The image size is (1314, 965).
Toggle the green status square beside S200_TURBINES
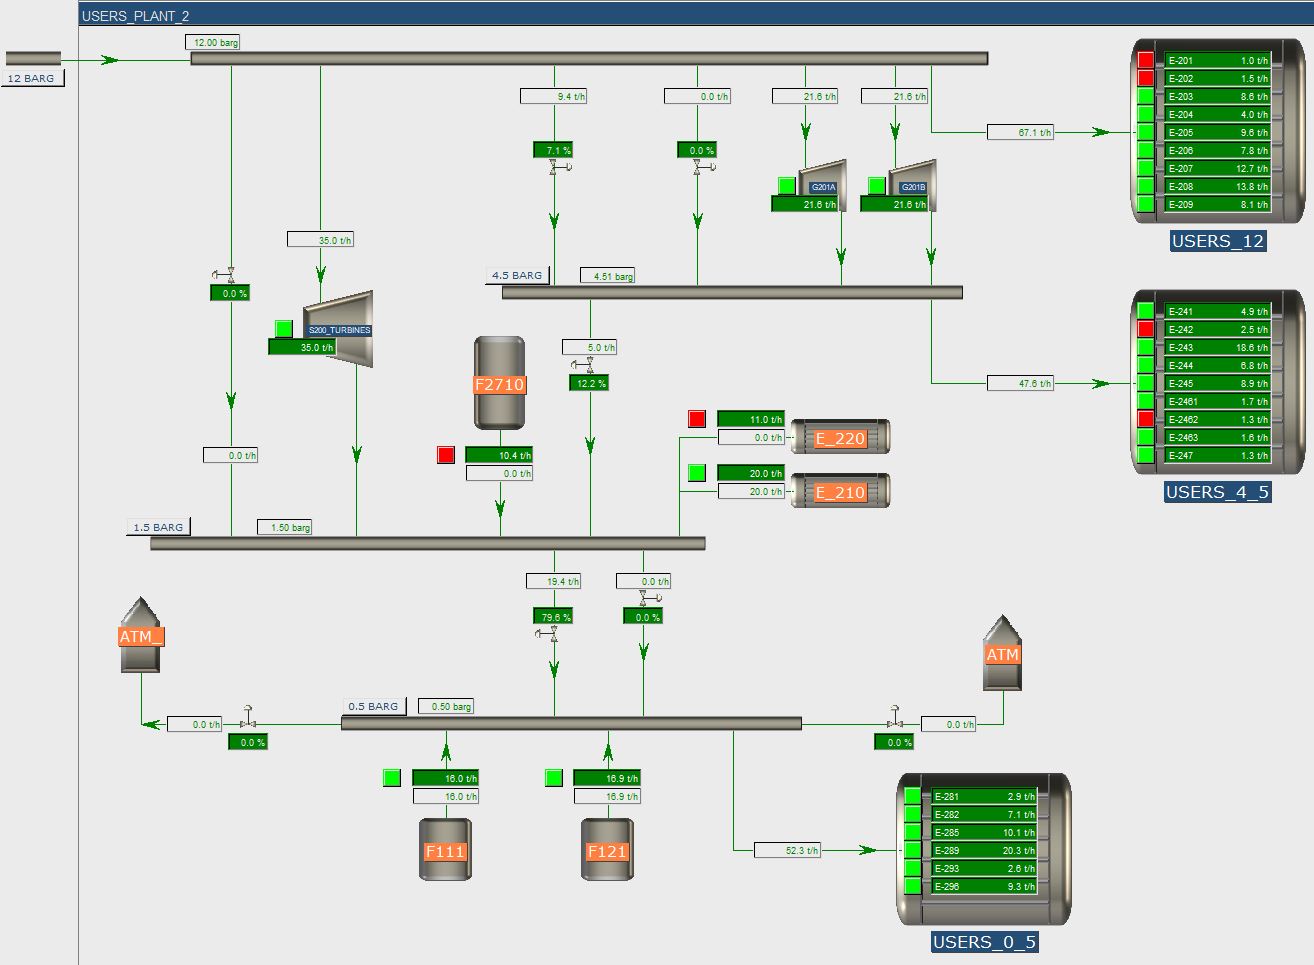click(284, 329)
